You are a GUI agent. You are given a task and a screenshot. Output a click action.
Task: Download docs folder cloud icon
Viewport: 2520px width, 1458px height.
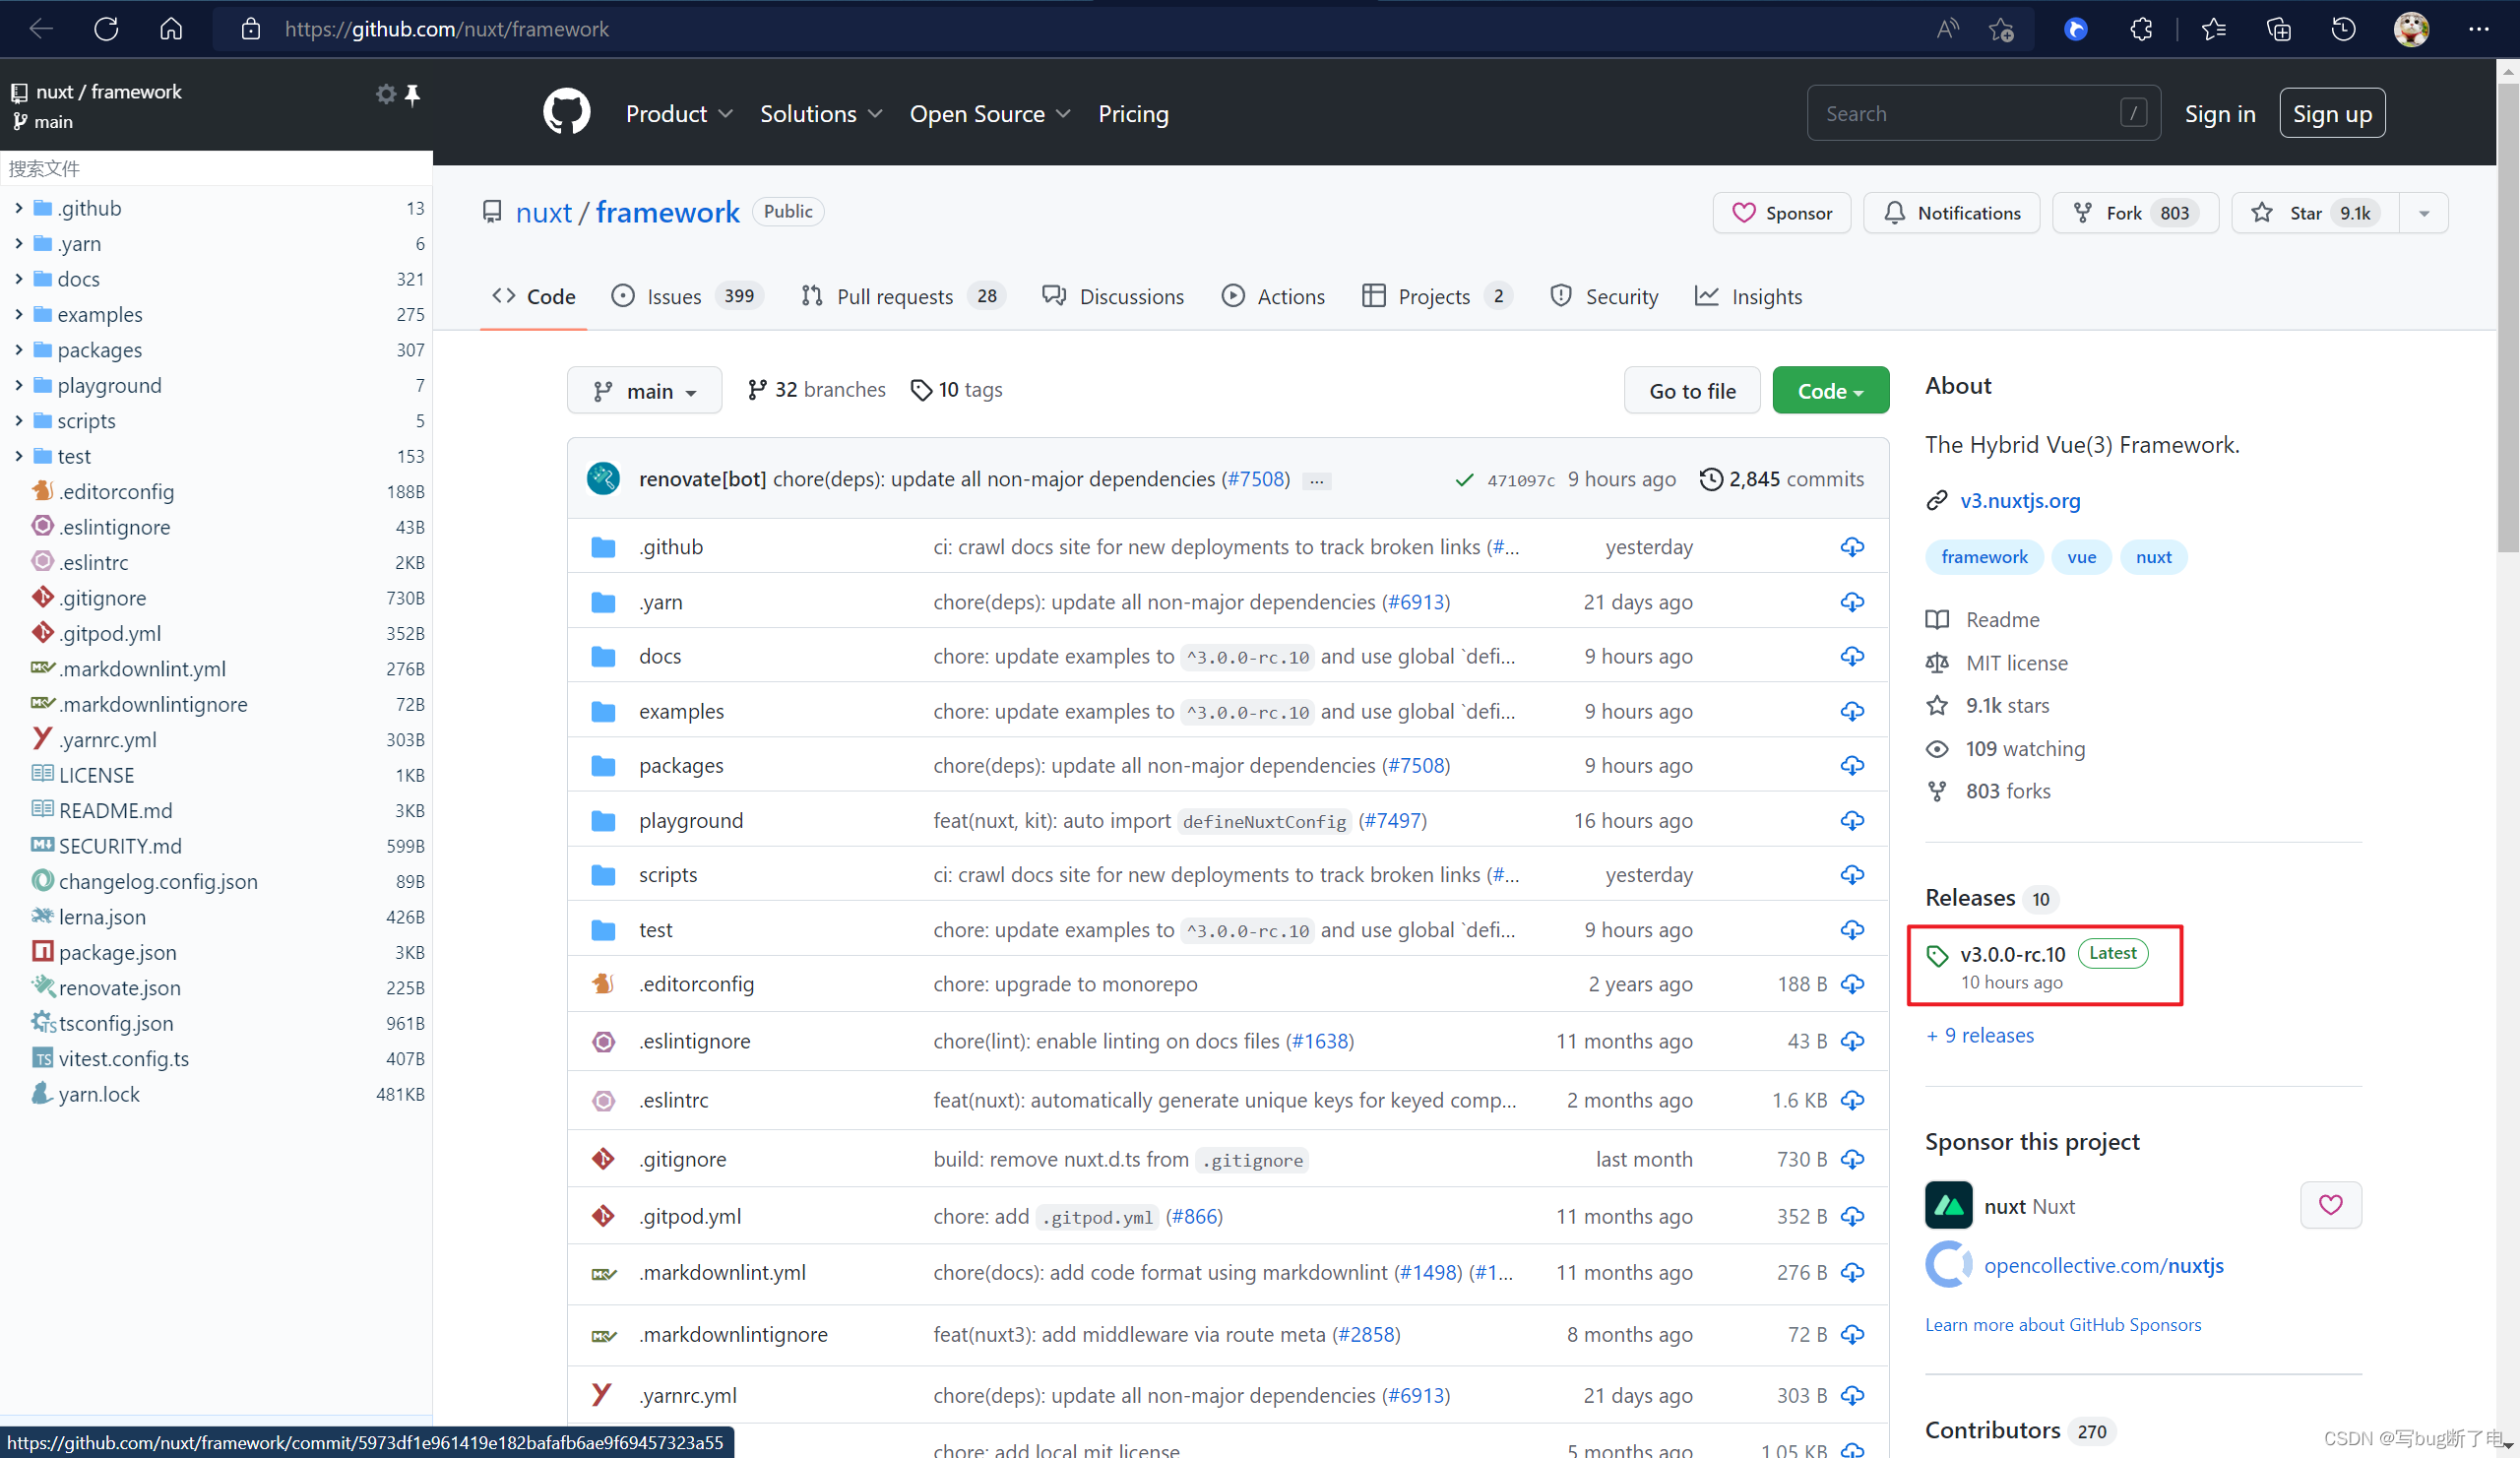1852,656
